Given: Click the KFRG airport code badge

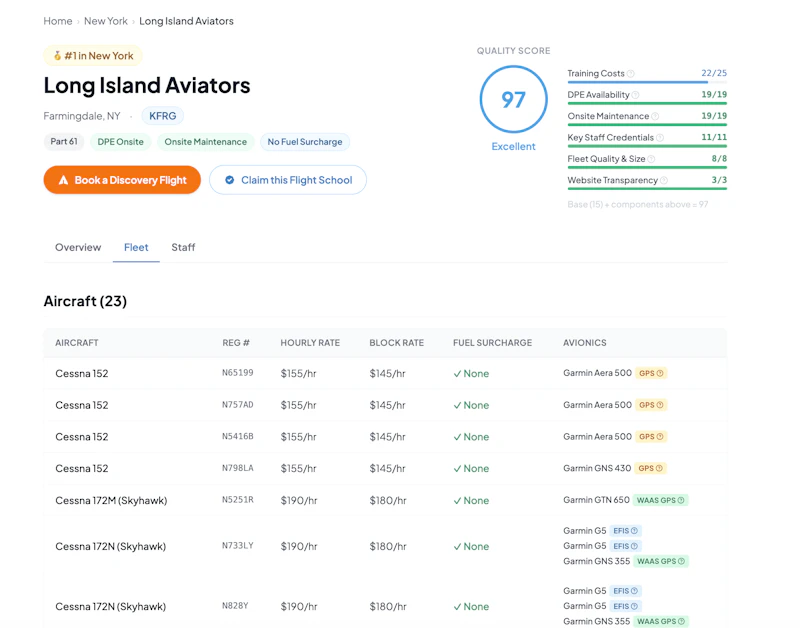Looking at the screenshot, I should coord(163,116).
